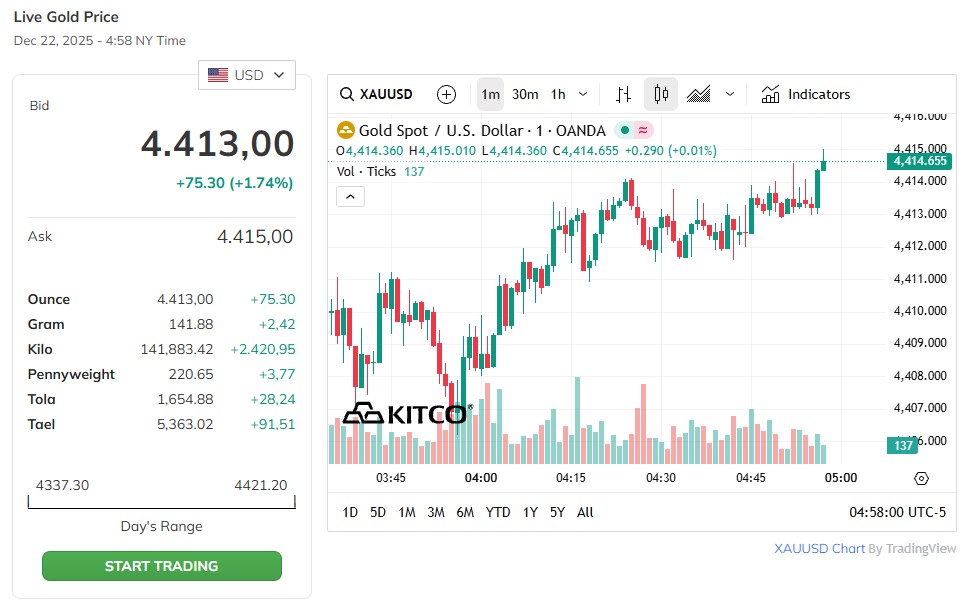This screenshot has width=965, height=600.
Task: Open the XAUUSD Chart TradingView link
Action: [819, 548]
